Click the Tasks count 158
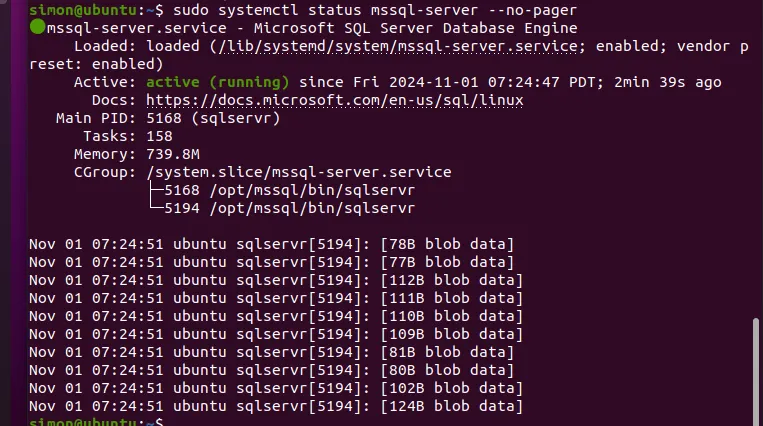 [x=159, y=136]
